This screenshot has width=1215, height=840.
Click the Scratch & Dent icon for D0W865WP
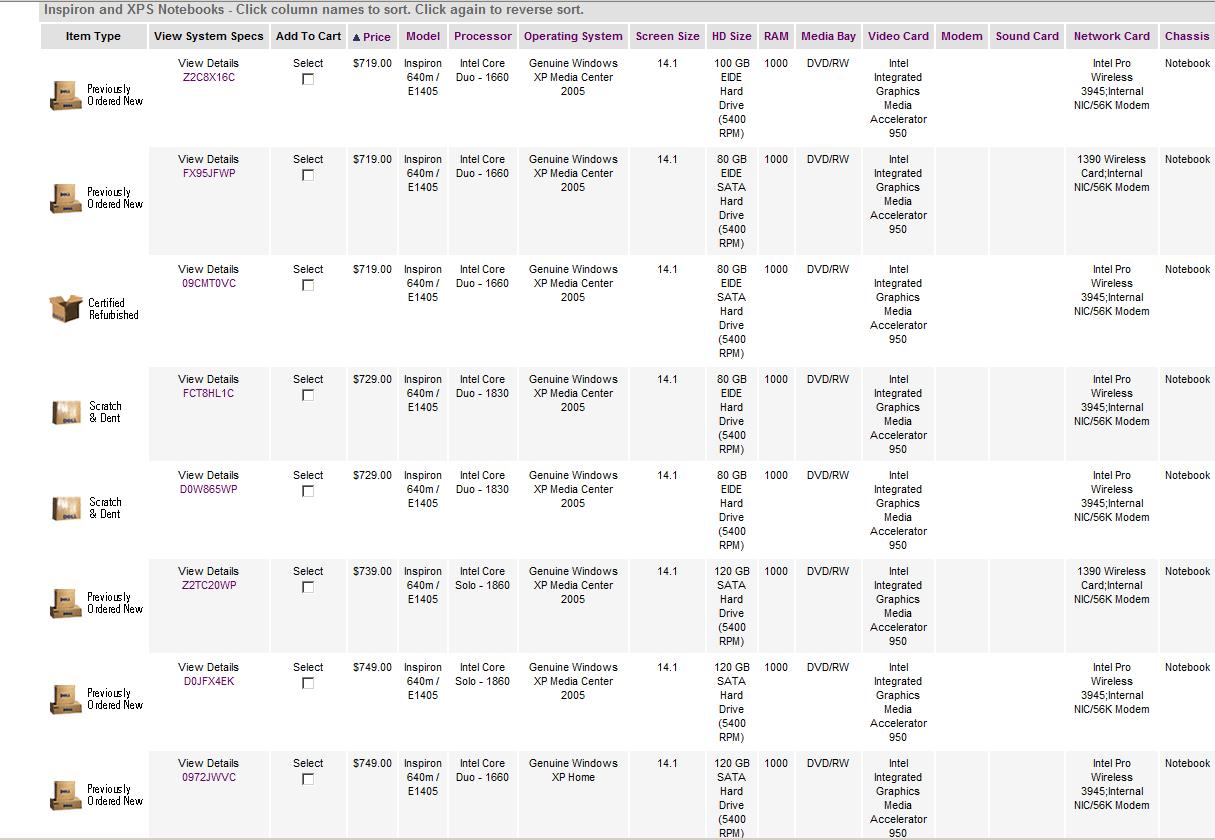[x=66, y=508]
